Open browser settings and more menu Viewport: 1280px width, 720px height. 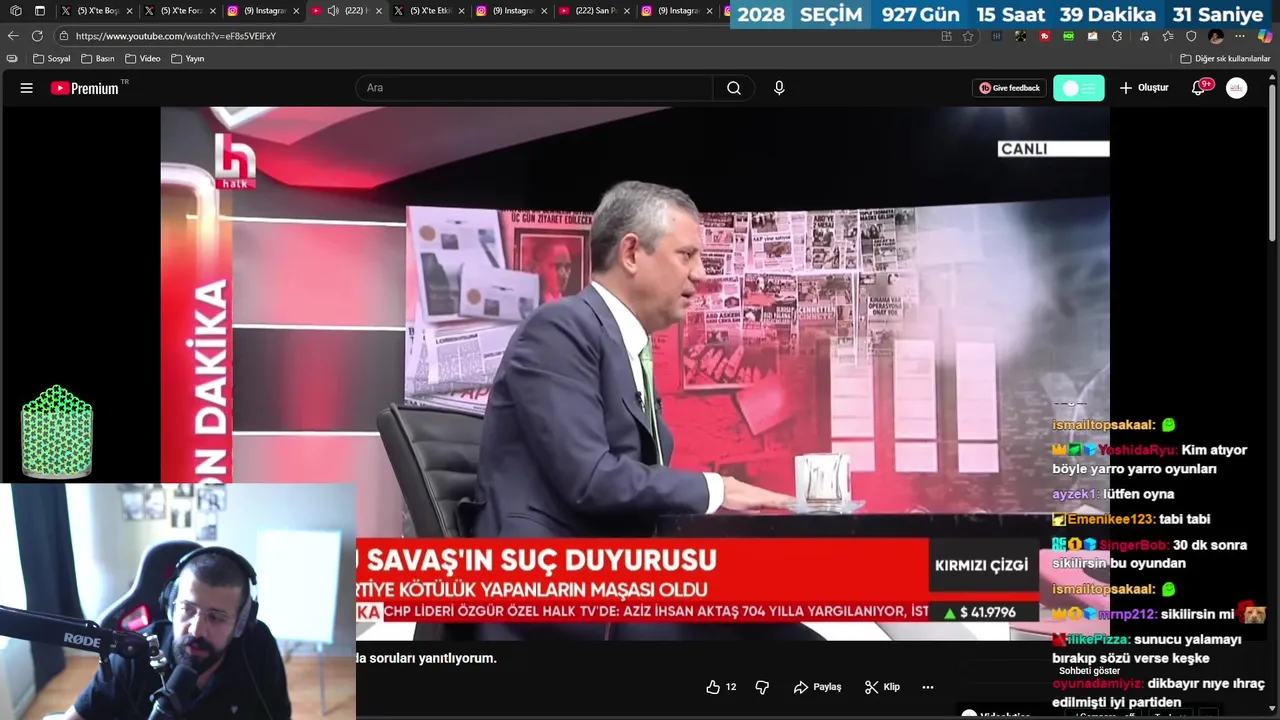(1240, 36)
